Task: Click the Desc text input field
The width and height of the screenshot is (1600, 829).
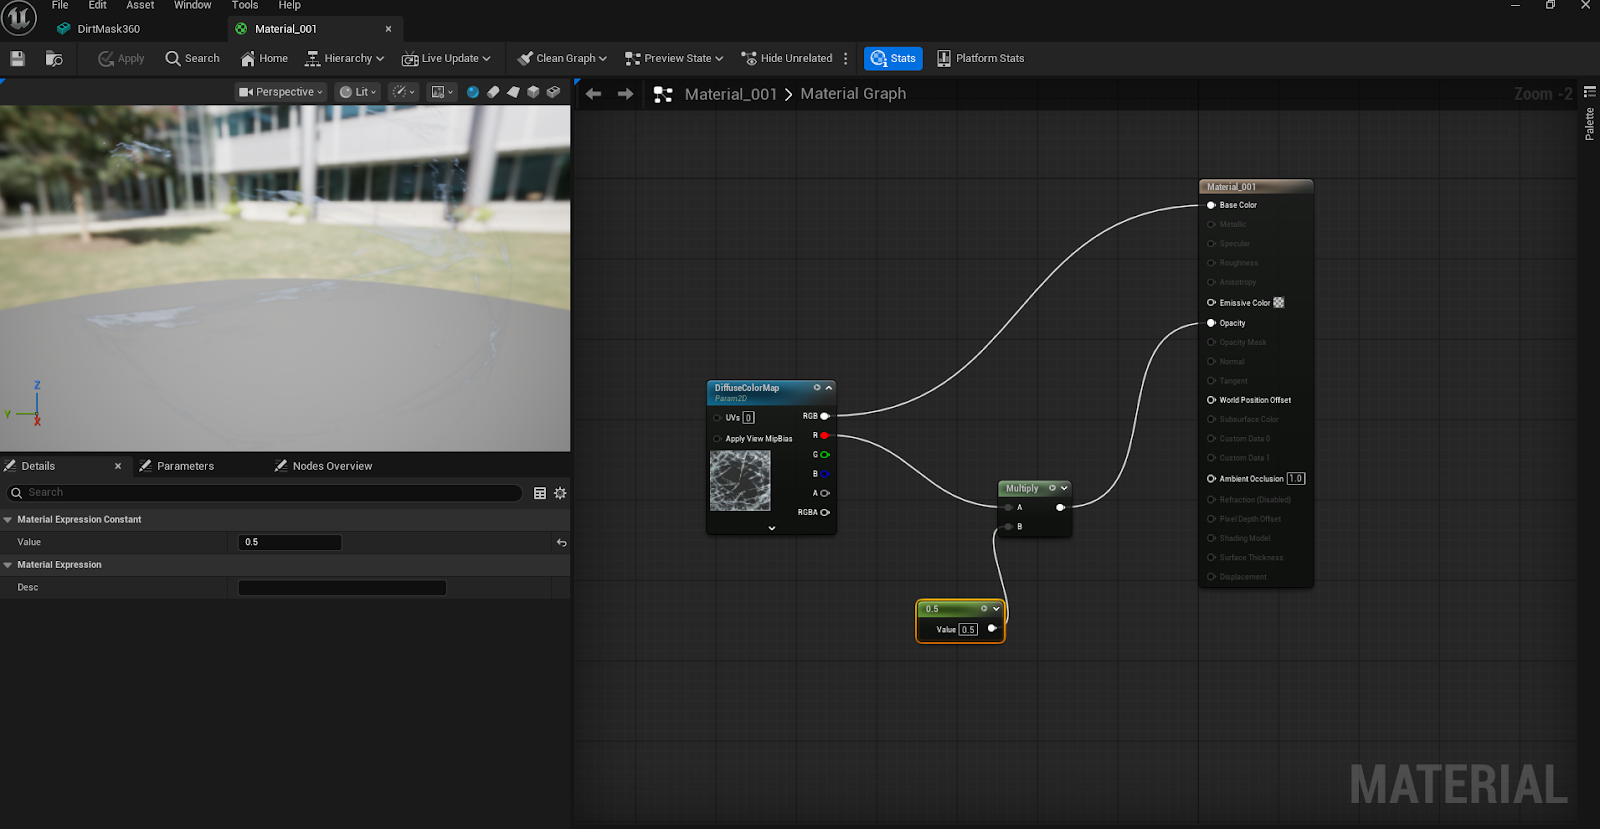Action: (342, 588)
